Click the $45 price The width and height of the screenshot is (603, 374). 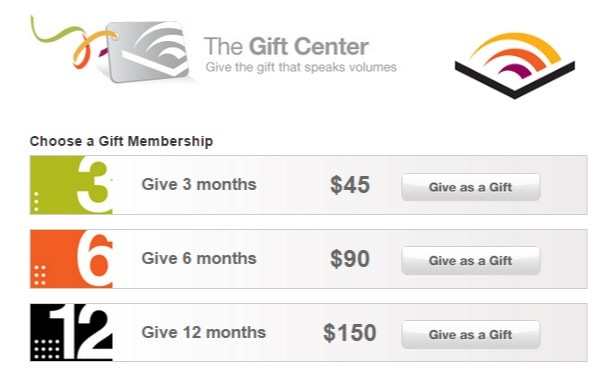(350, 185)
